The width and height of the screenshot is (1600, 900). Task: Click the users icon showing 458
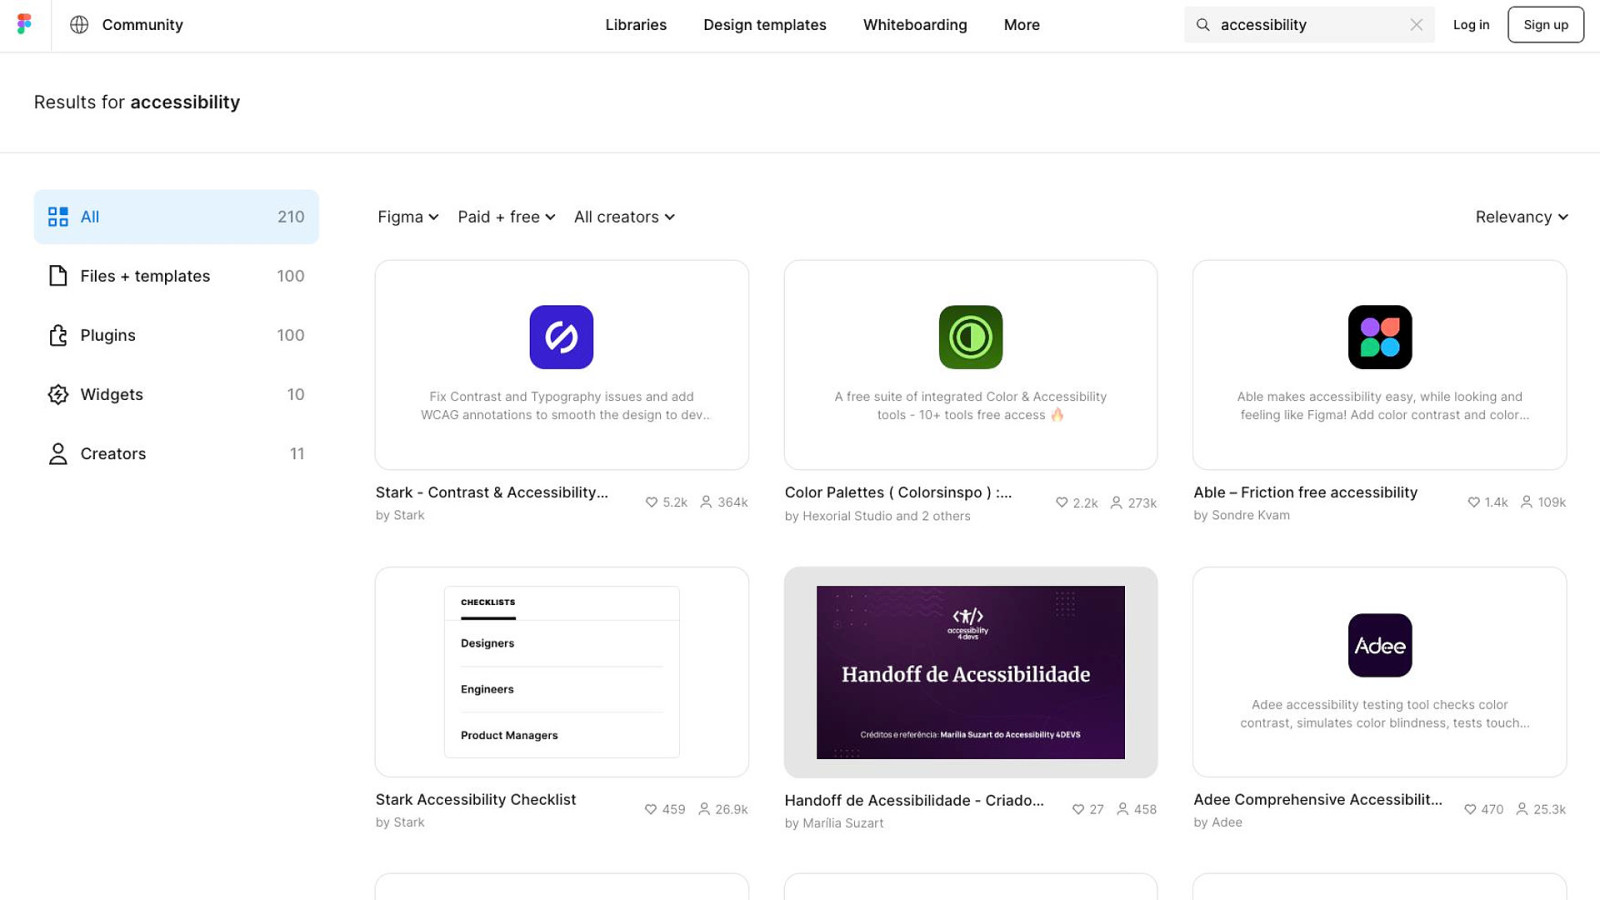click(x=1123, y=809)
